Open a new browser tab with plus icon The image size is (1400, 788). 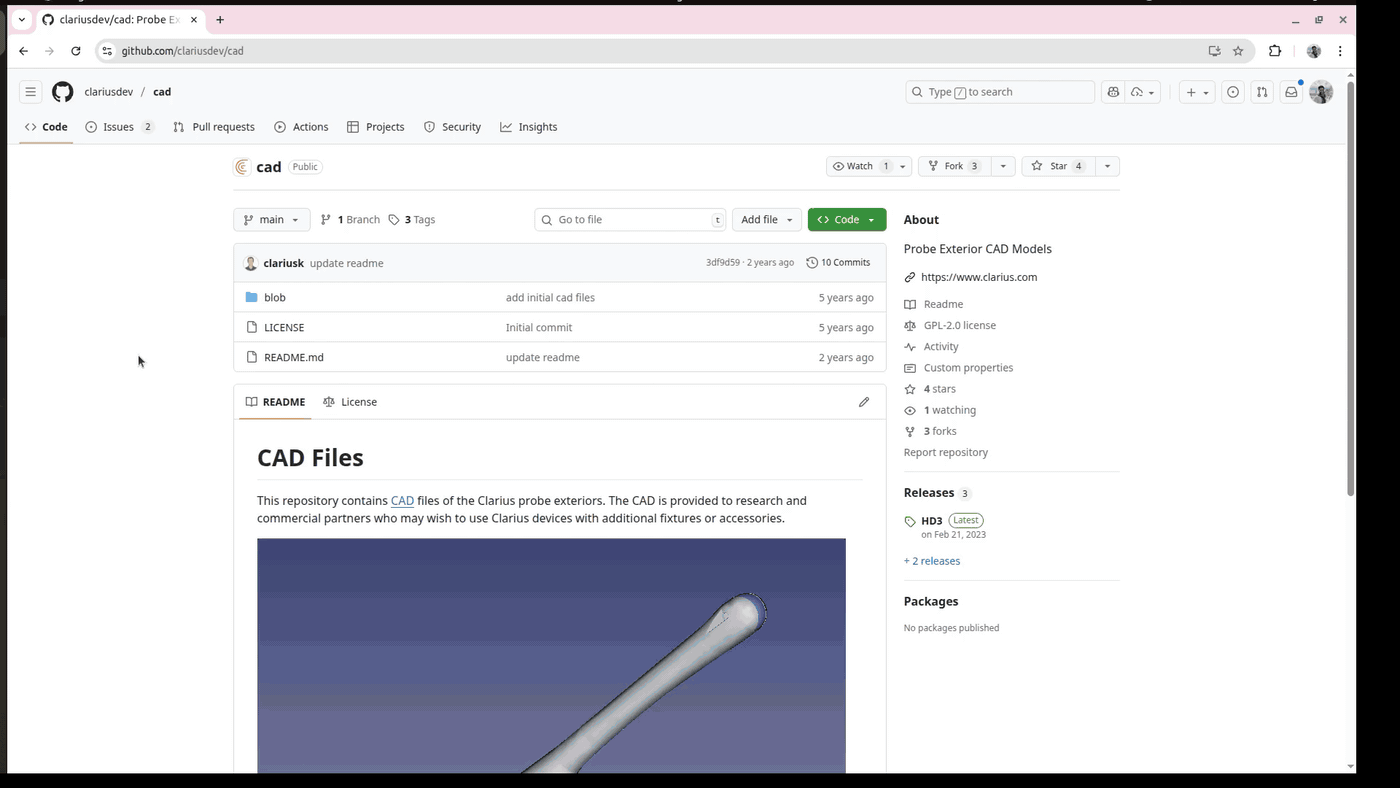click(x=220, y=20)
